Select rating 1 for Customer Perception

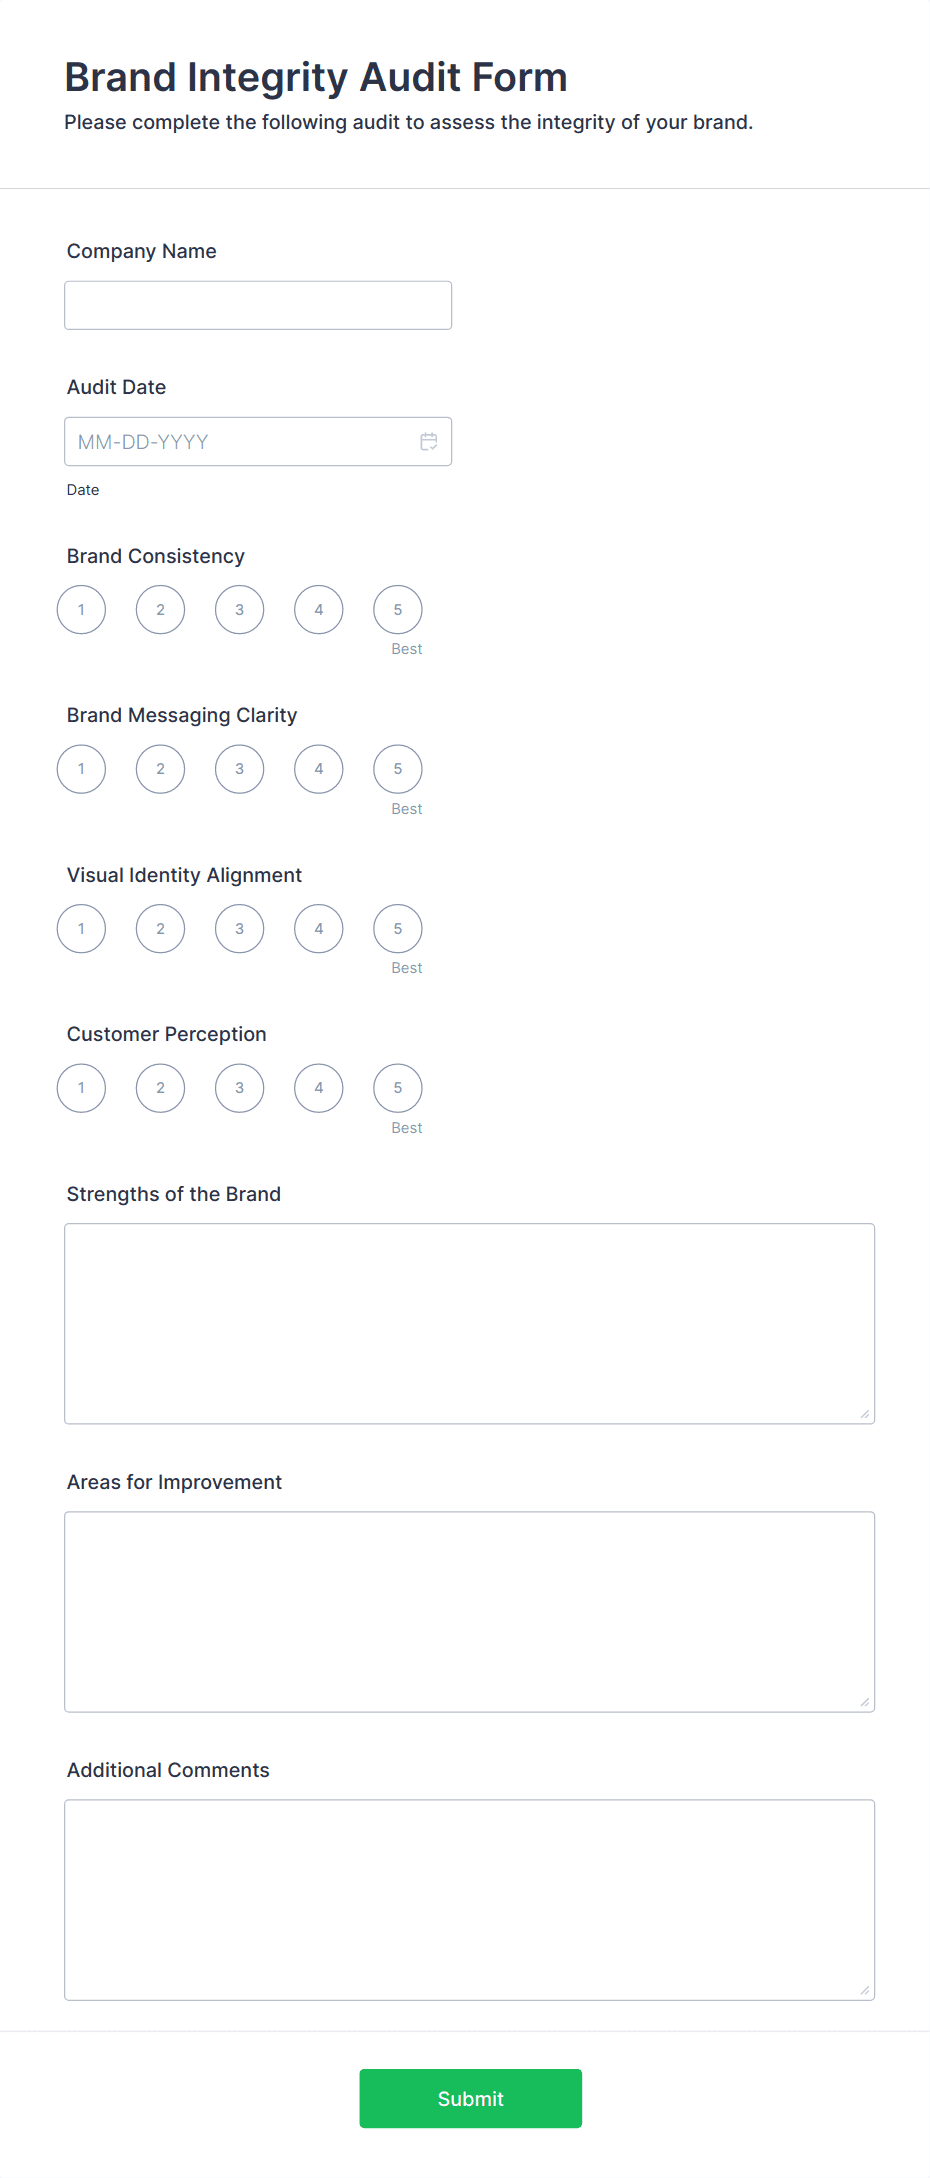click(x=81, y=1088)
